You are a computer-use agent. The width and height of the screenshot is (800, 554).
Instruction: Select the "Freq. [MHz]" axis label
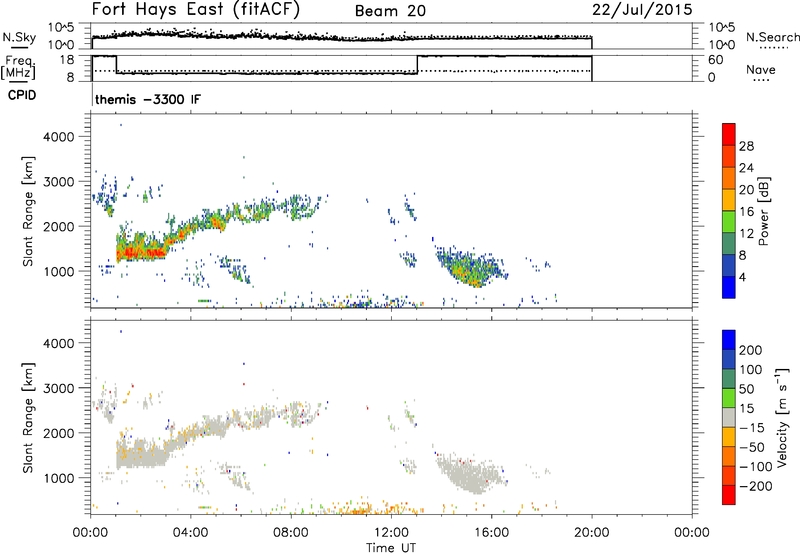[x=19, y=67]
